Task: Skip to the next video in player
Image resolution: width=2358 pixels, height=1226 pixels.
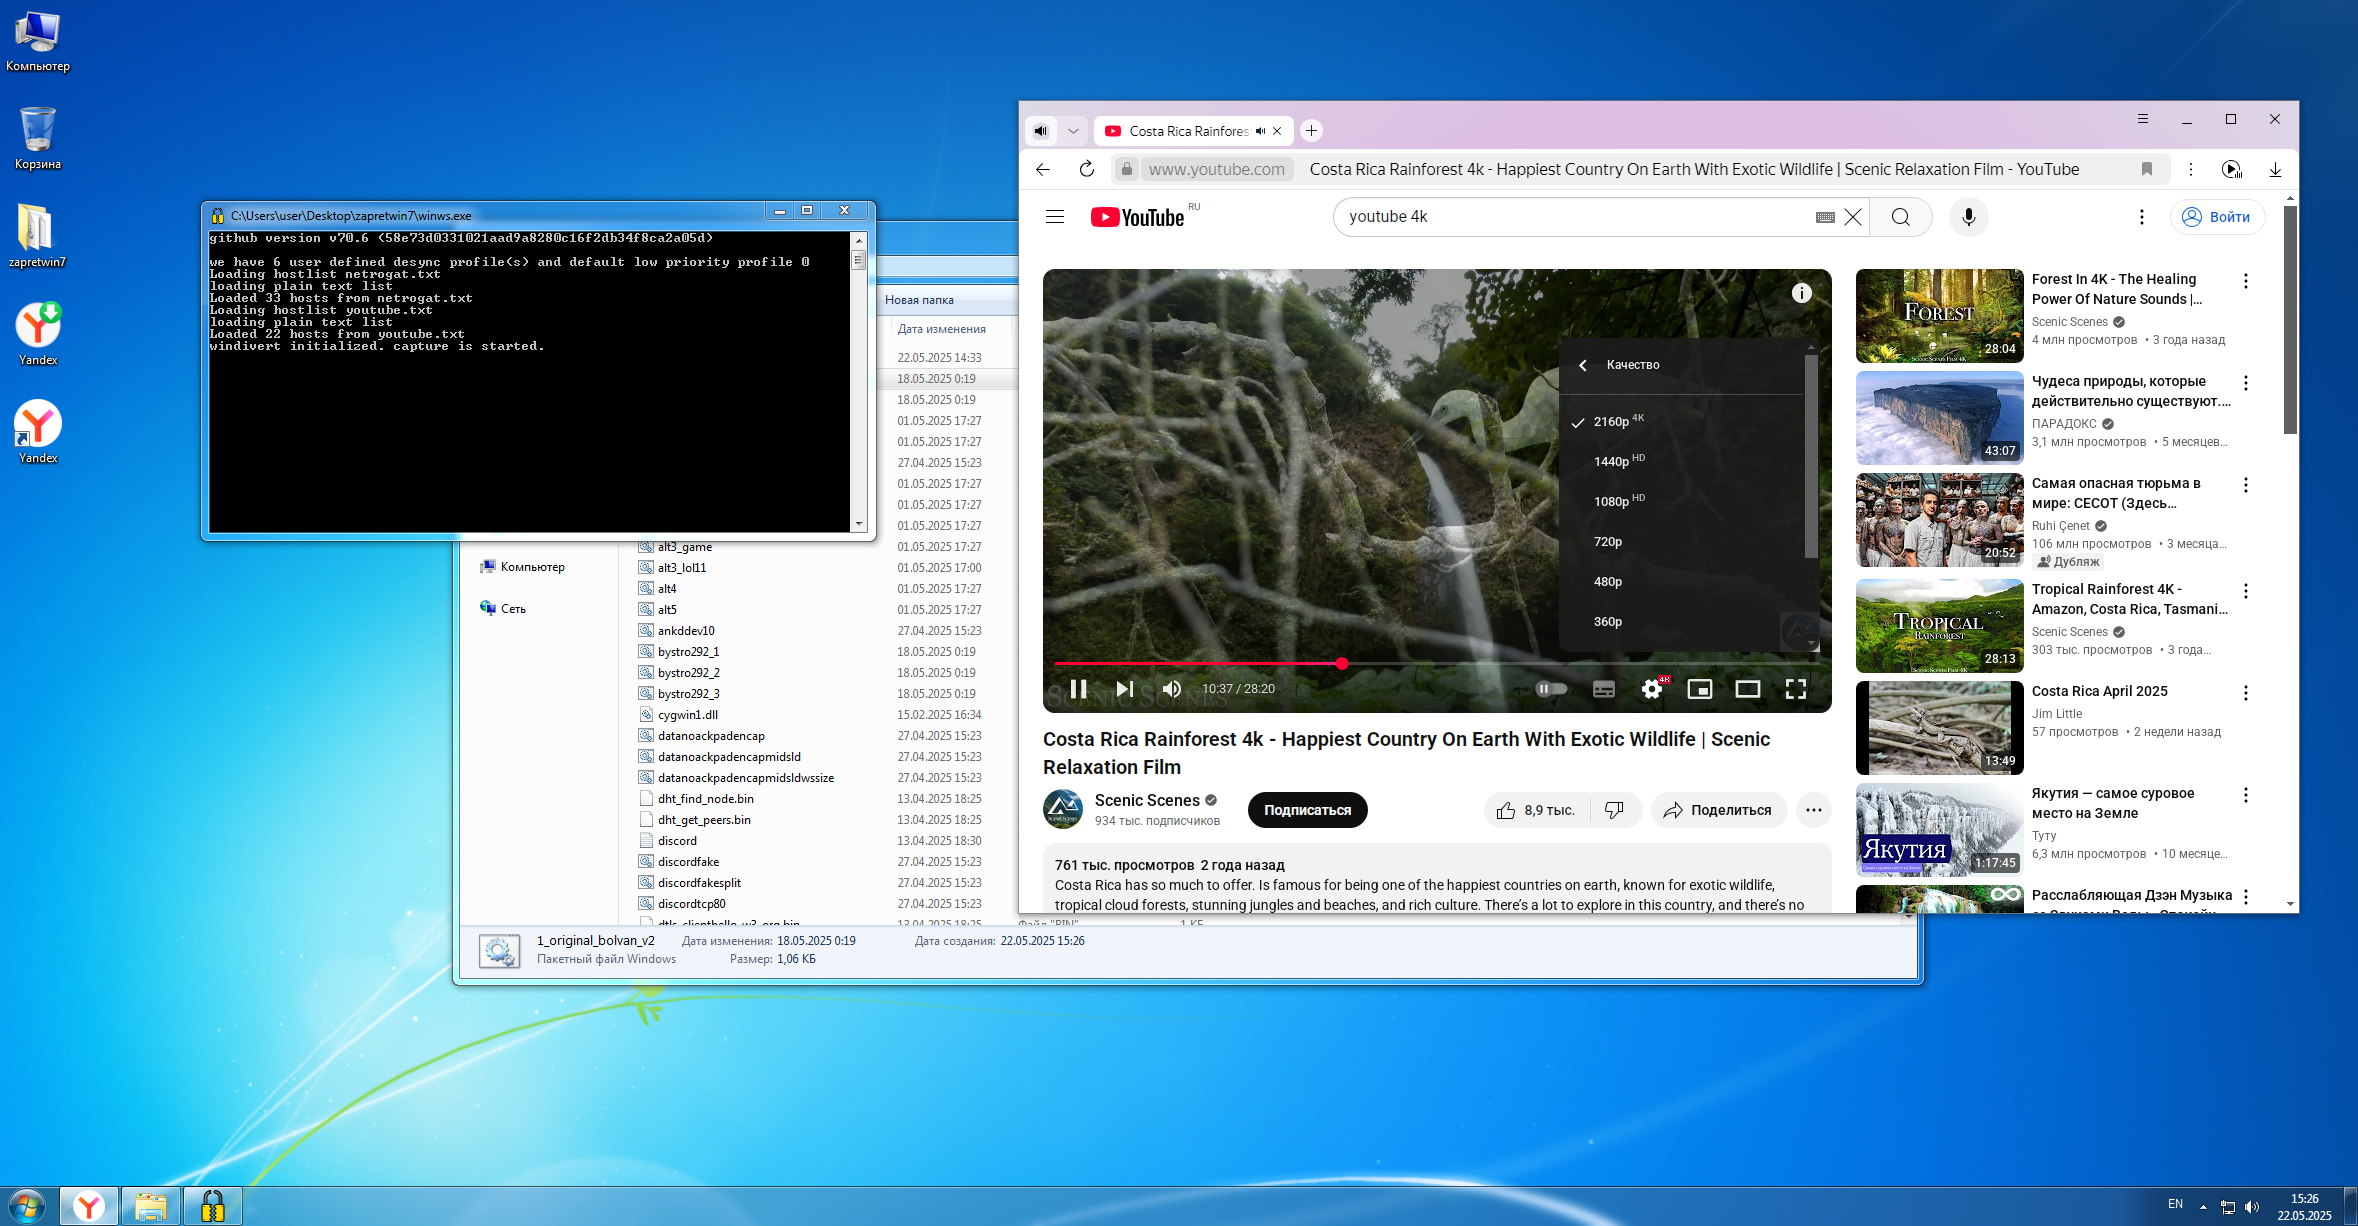Action: point(1125,689)
